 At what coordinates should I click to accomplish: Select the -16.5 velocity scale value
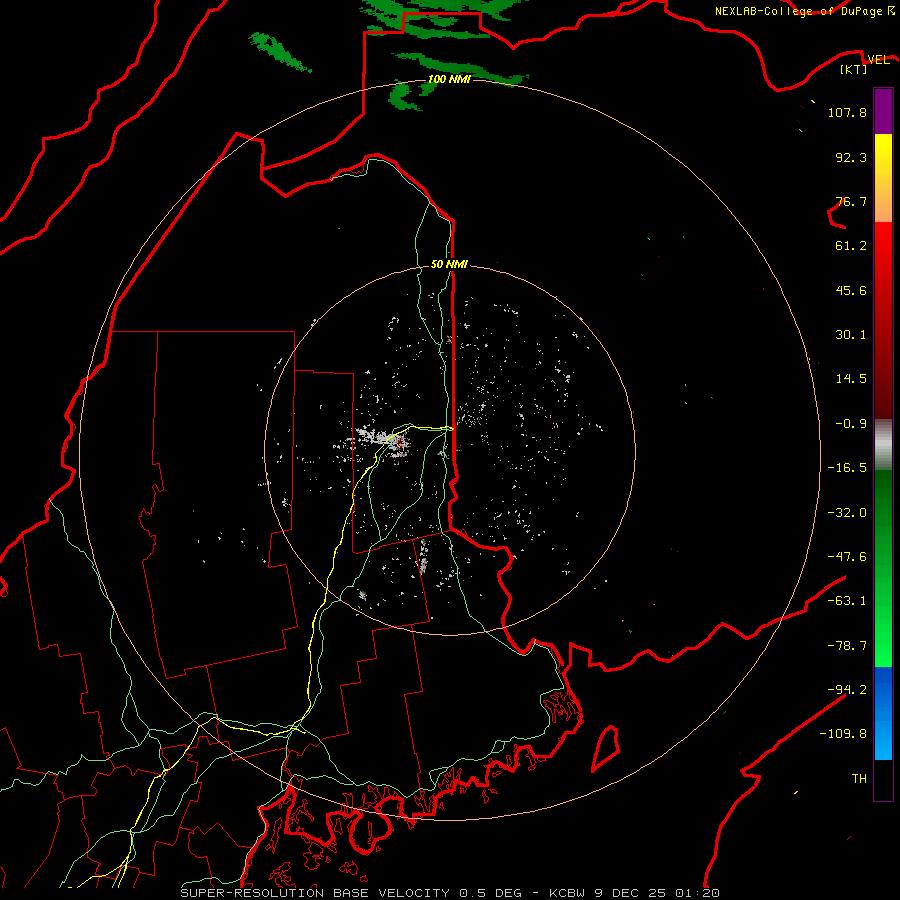[847, 468]
